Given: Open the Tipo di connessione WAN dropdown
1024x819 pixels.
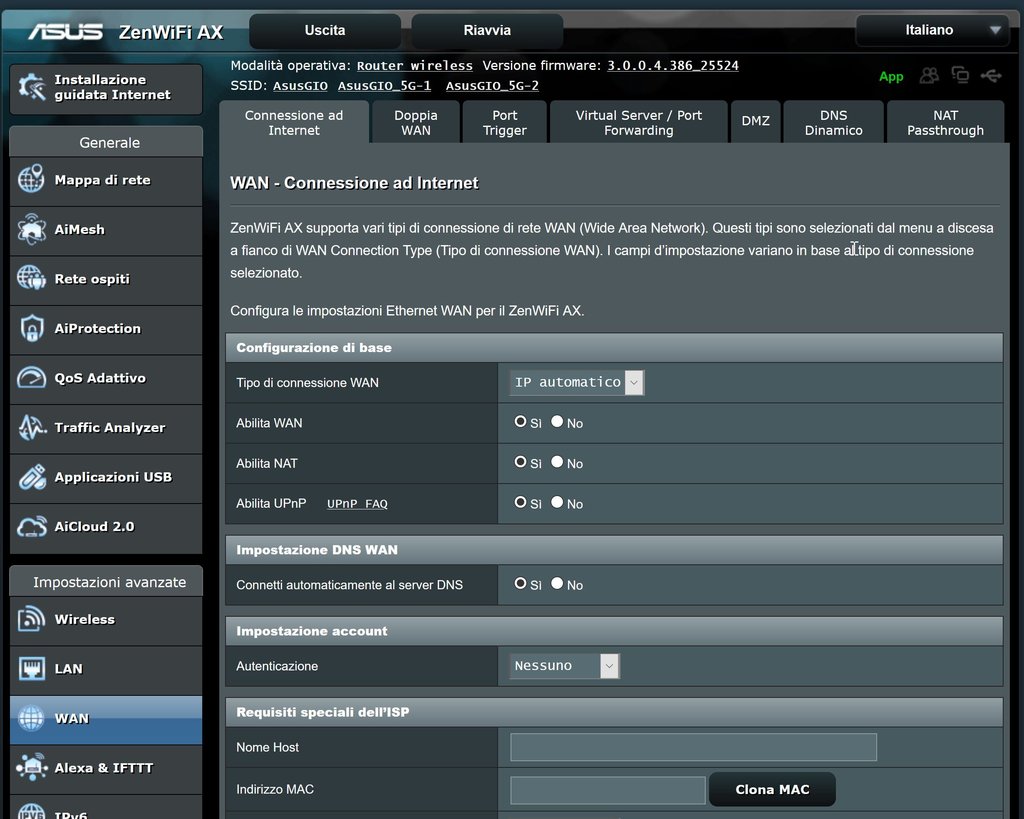Looking at the screenshot, I should pyautogui.click(x=577, y=383).
